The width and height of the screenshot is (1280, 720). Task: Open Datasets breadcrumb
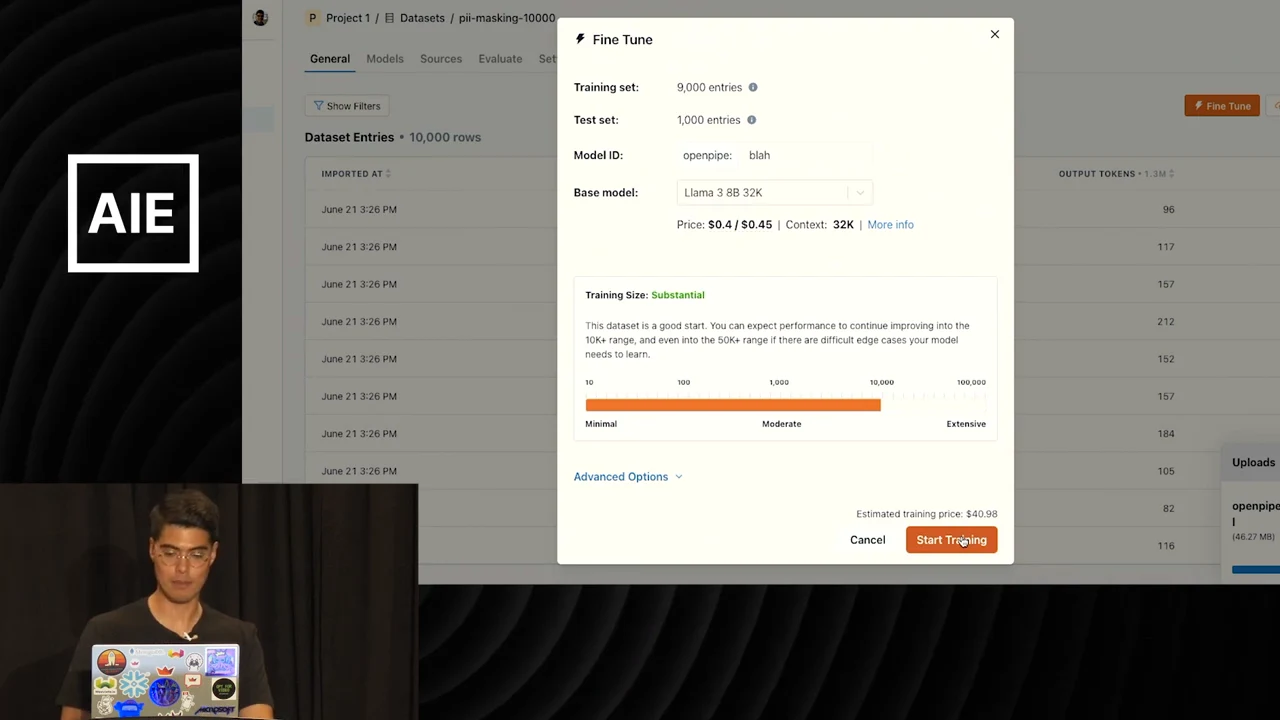click(415, 18)
